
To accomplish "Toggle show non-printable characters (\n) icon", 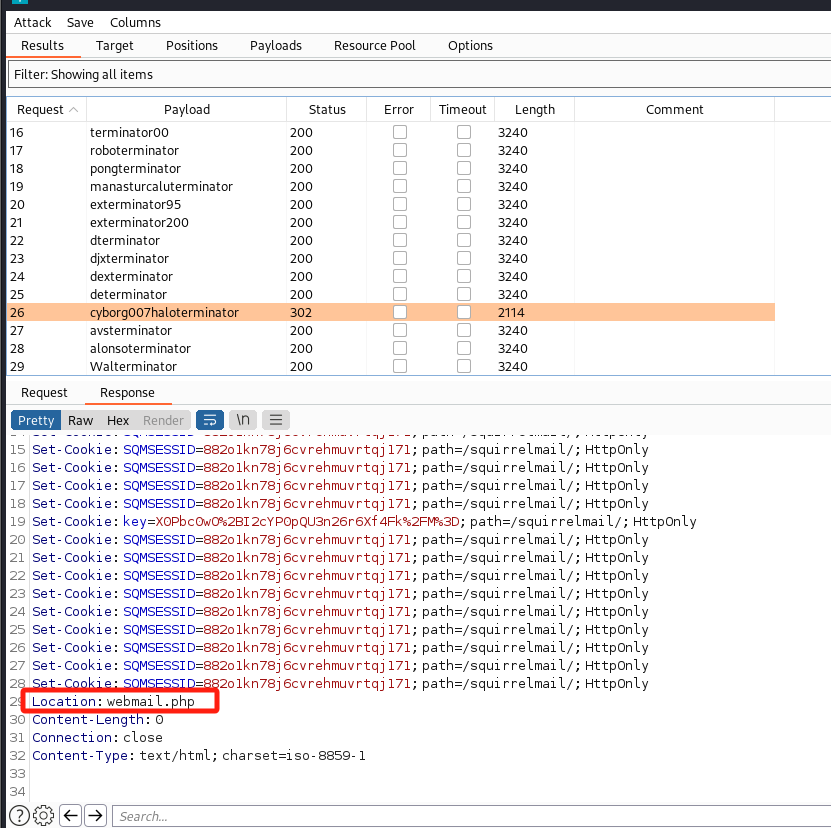I will [x=243, y=420].
